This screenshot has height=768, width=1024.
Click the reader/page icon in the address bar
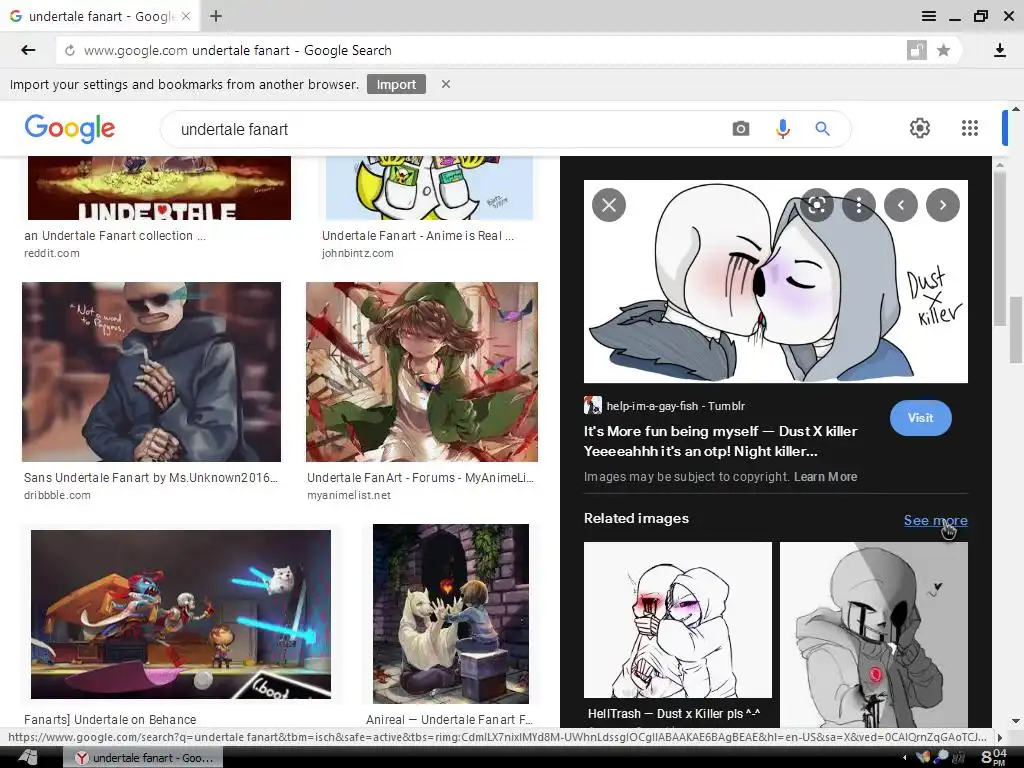coord(916,50)
